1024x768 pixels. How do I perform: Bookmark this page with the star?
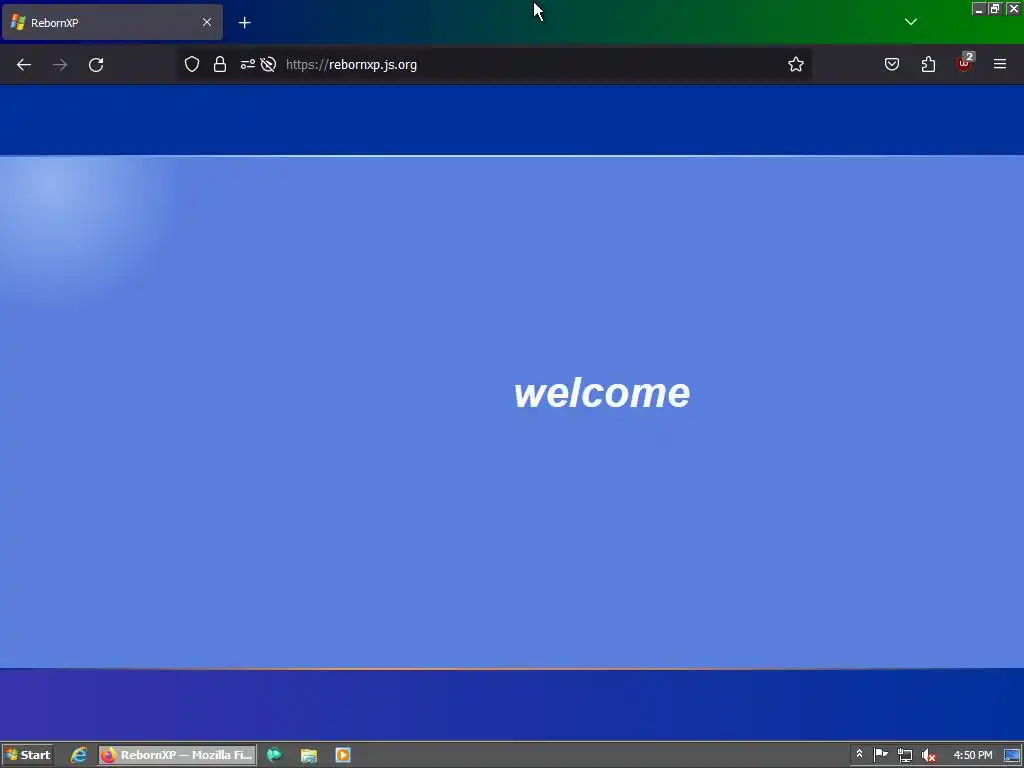coord(795,65)
